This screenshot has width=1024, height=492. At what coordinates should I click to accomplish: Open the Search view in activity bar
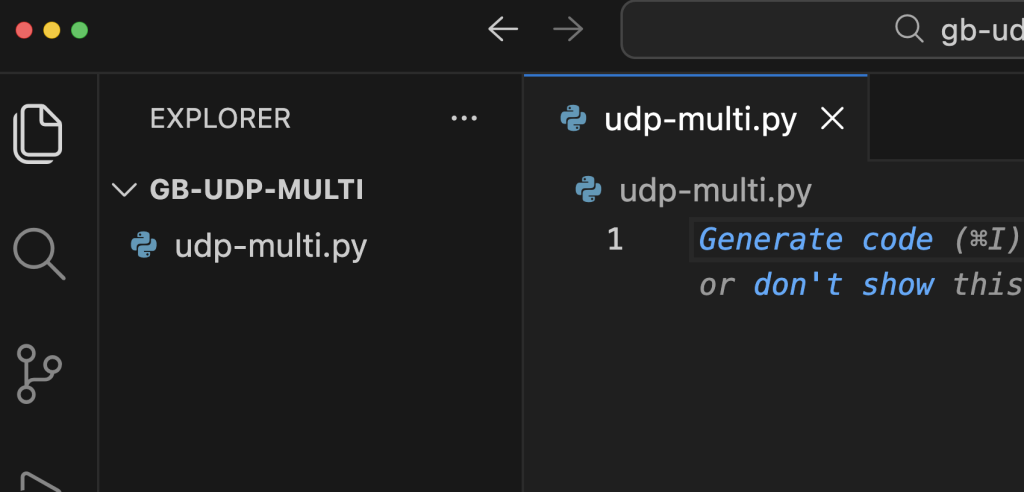39,253
